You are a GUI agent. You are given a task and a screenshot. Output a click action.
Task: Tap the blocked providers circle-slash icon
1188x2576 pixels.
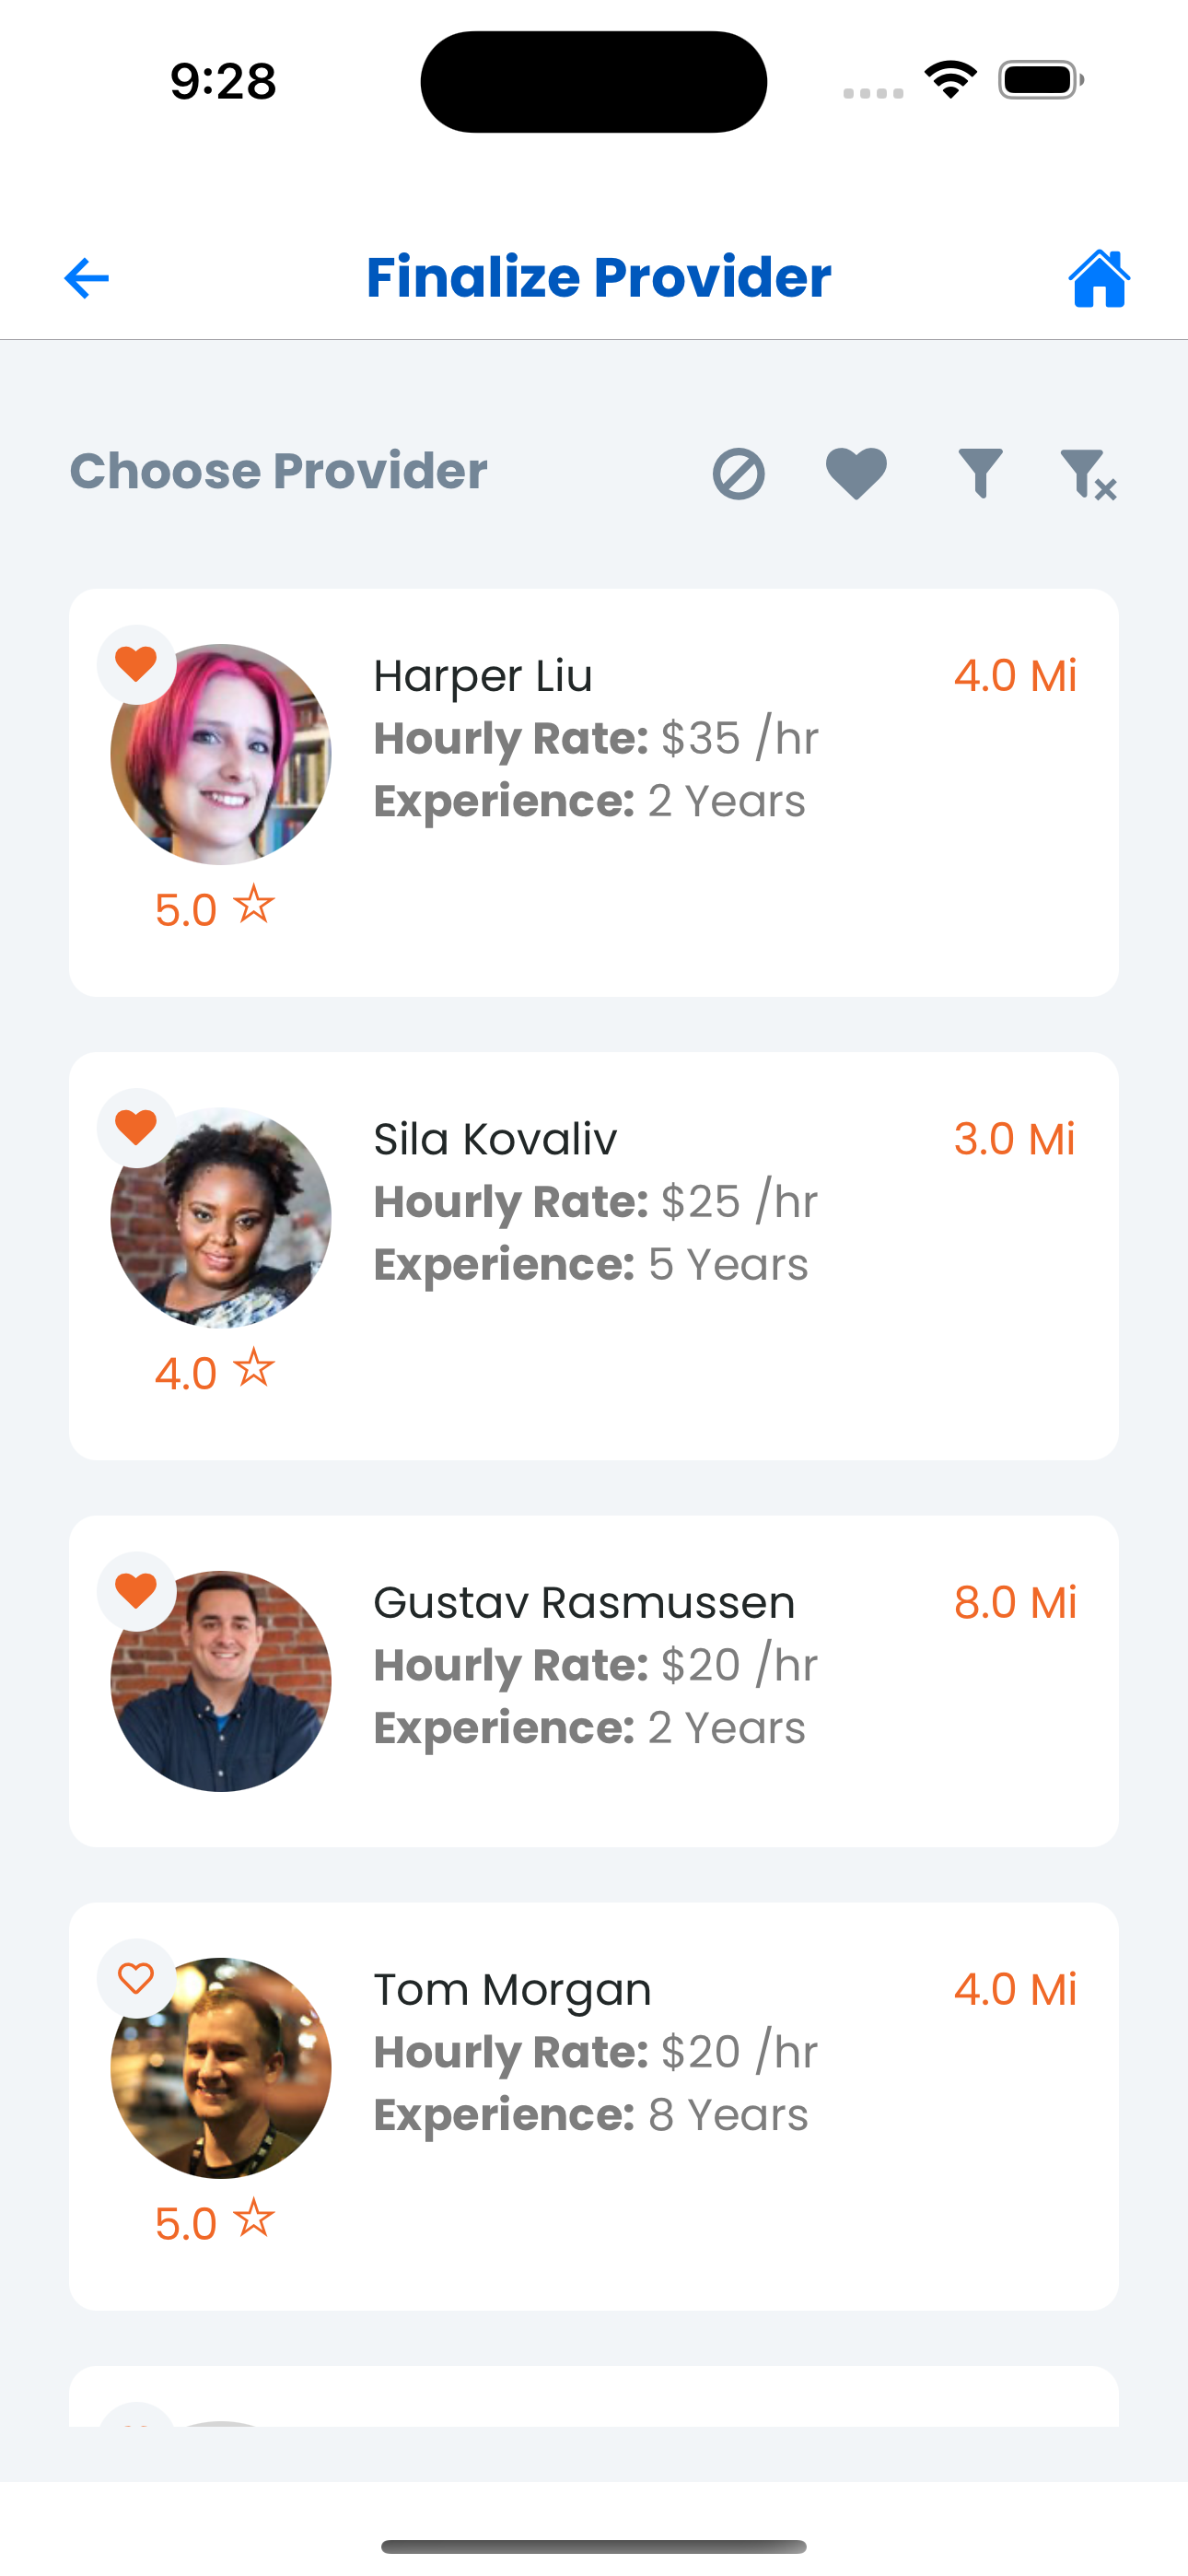pyautogui.click(x=739, y=473)
